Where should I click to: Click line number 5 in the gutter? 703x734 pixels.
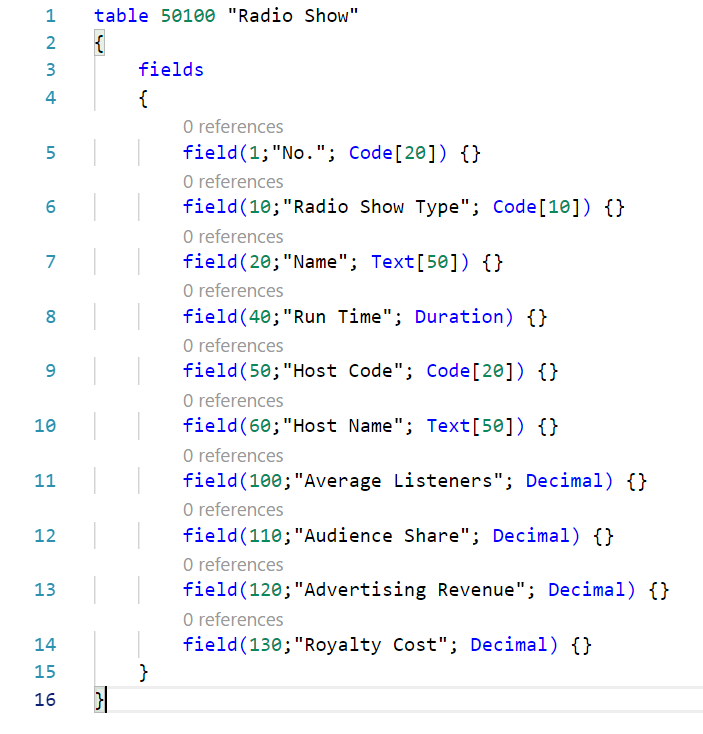51,153
